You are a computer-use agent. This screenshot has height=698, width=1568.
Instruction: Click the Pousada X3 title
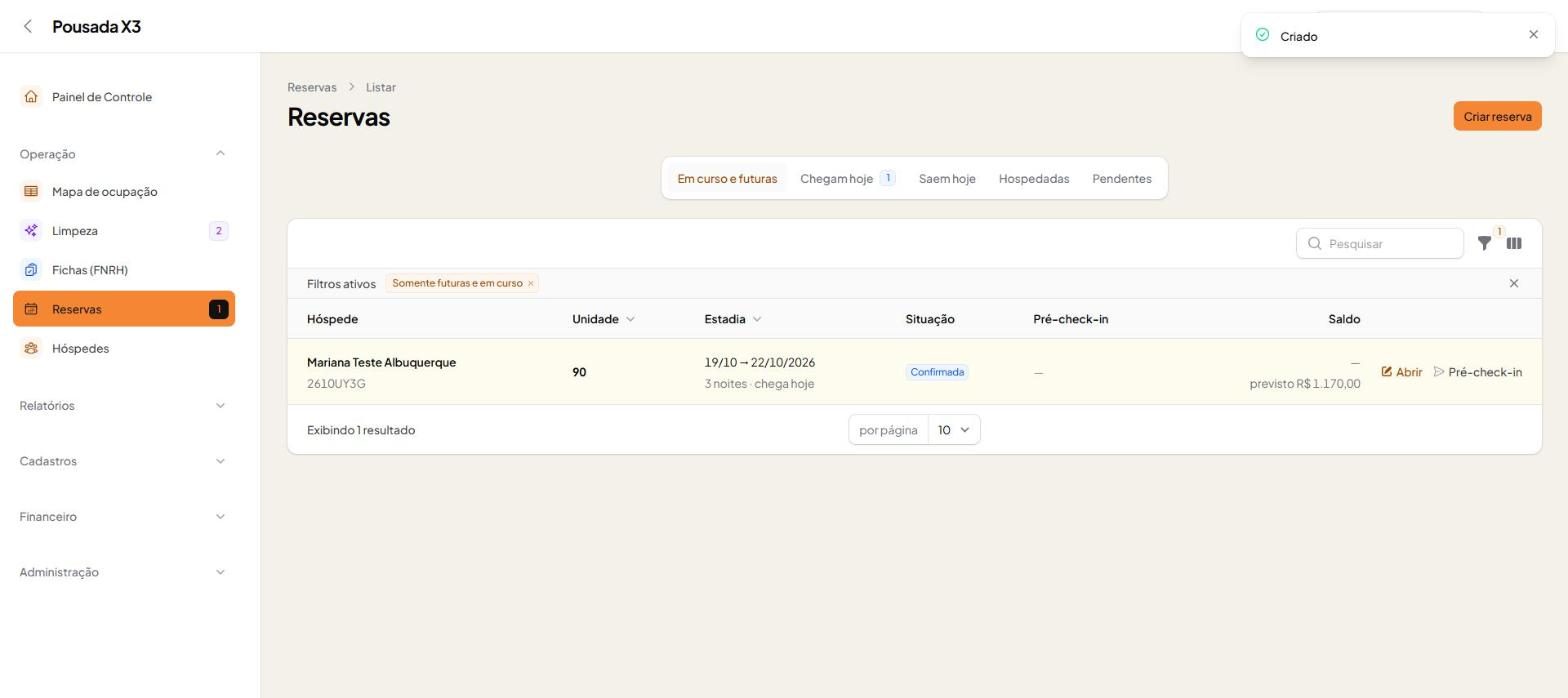(96, 26)
